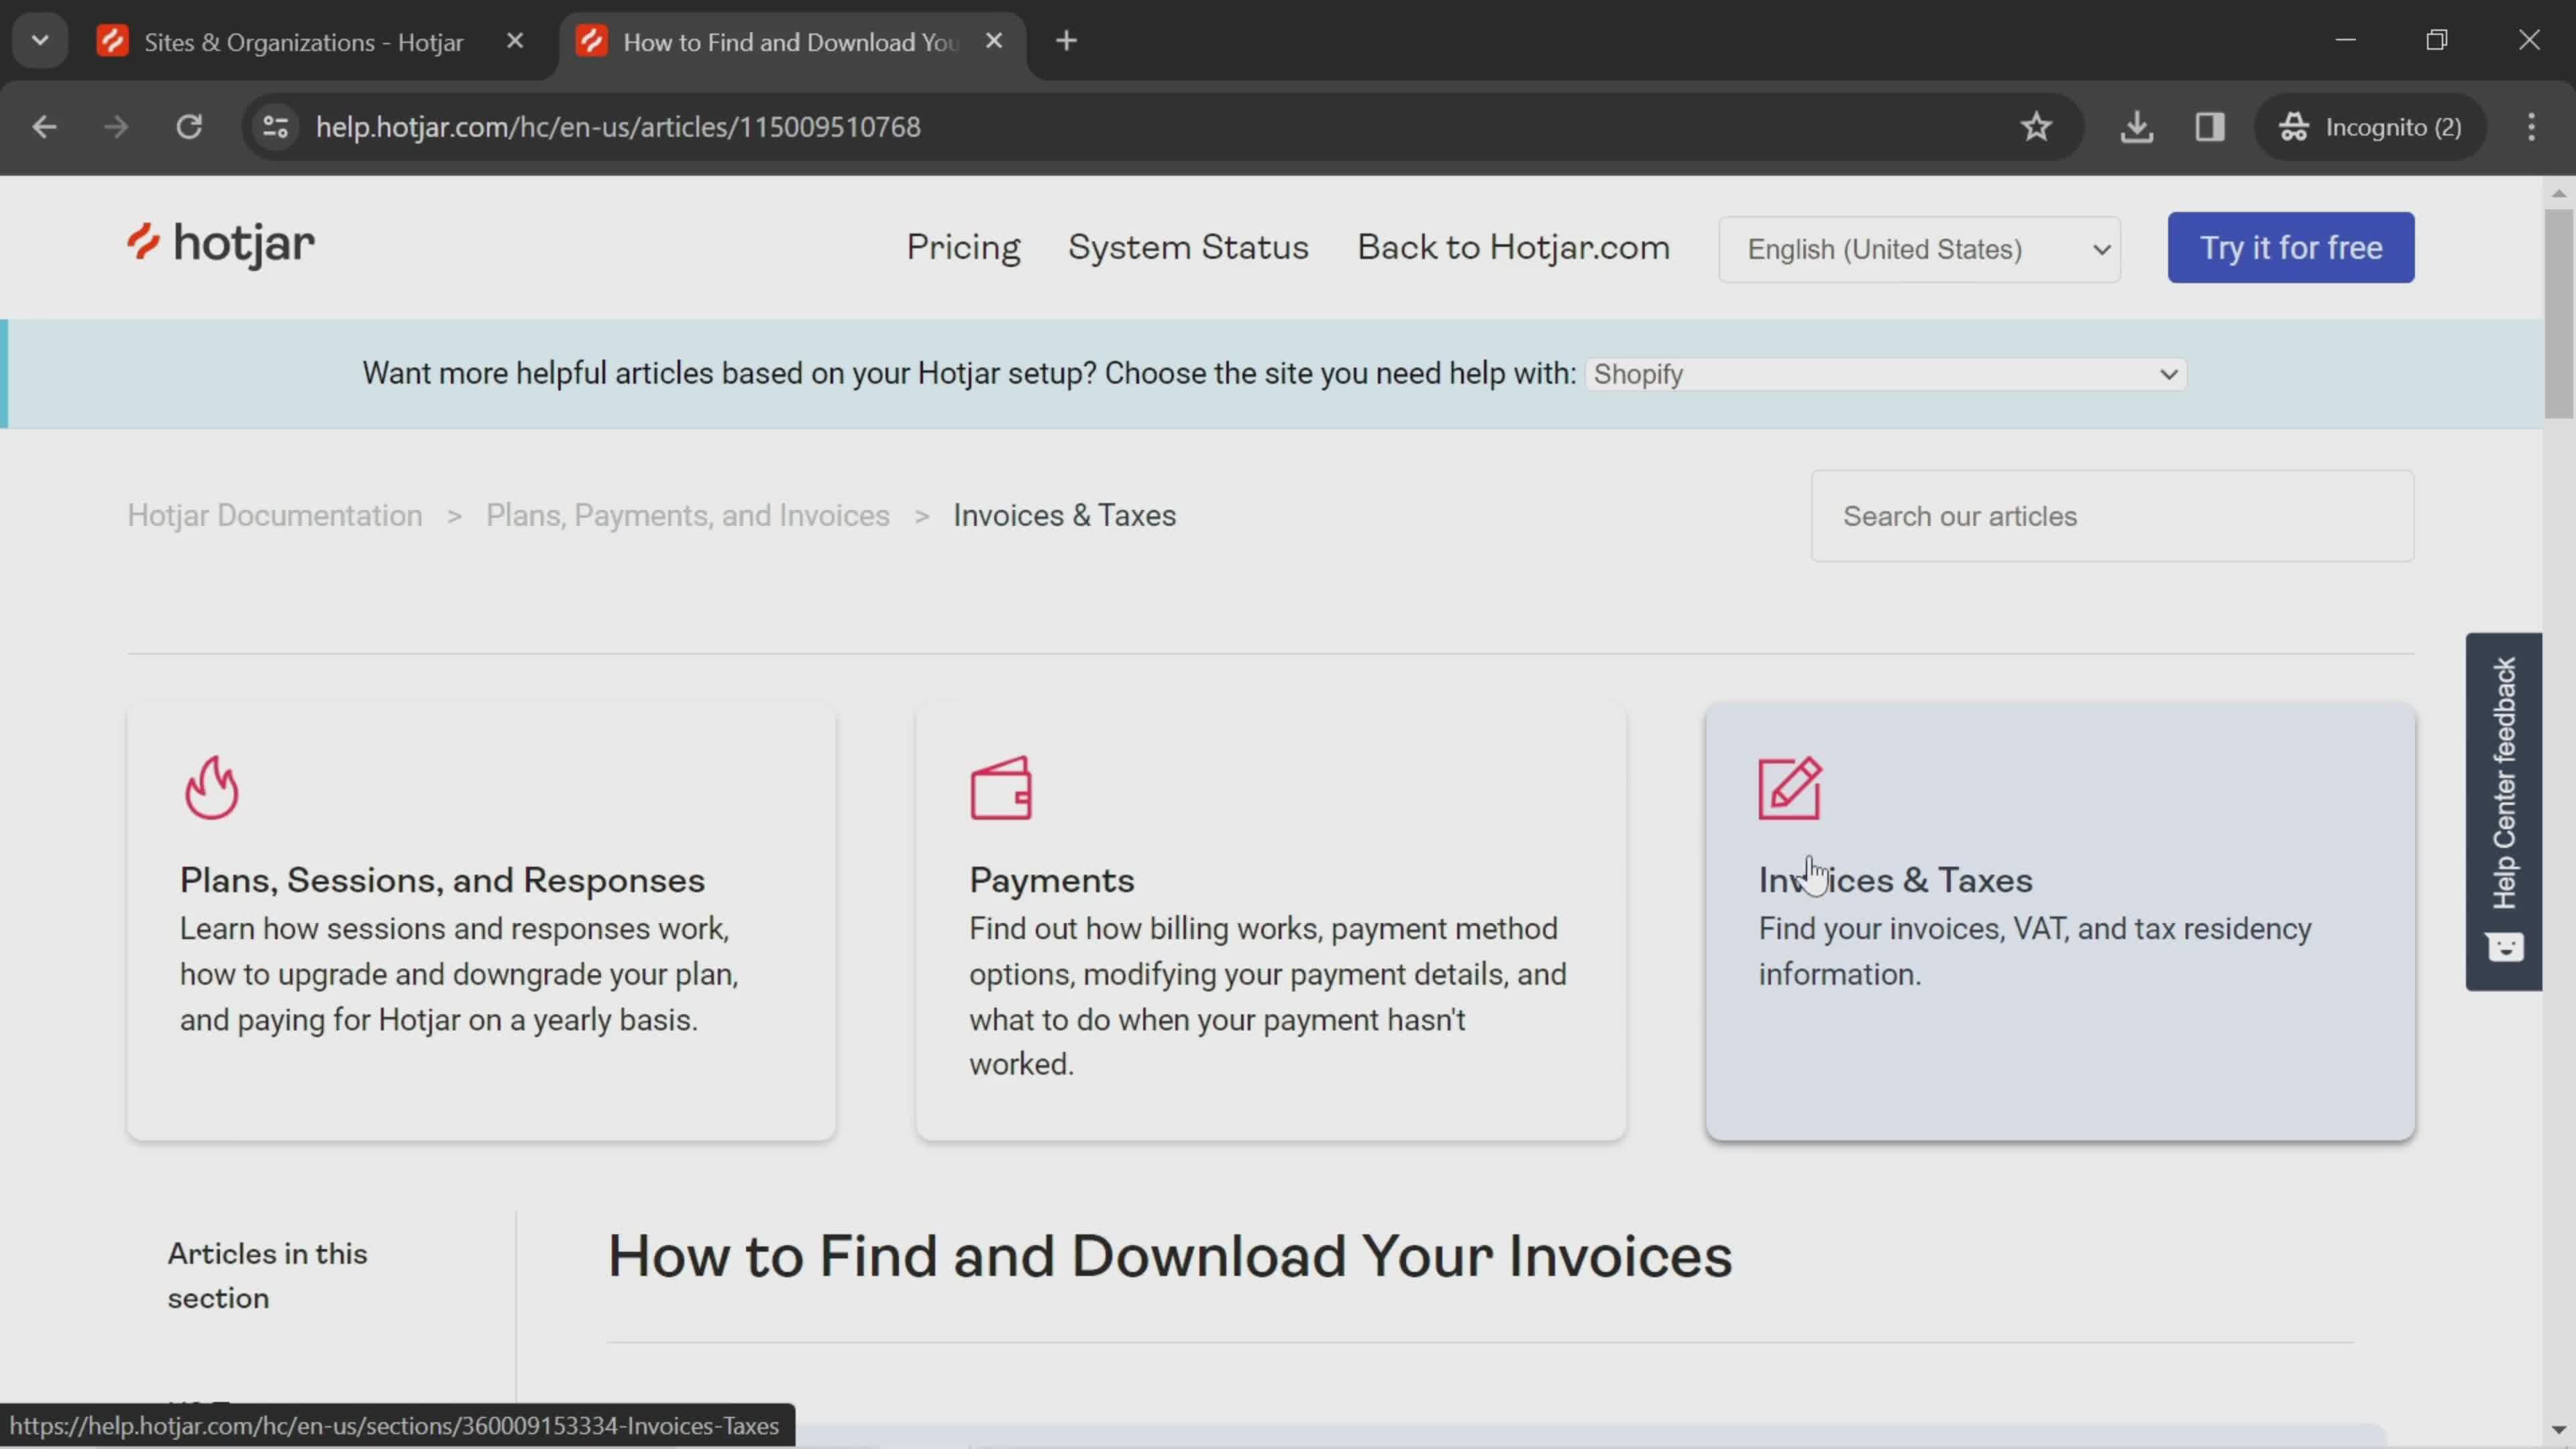
Task: Open the tab search dropdown arrow
Action: 40,41
